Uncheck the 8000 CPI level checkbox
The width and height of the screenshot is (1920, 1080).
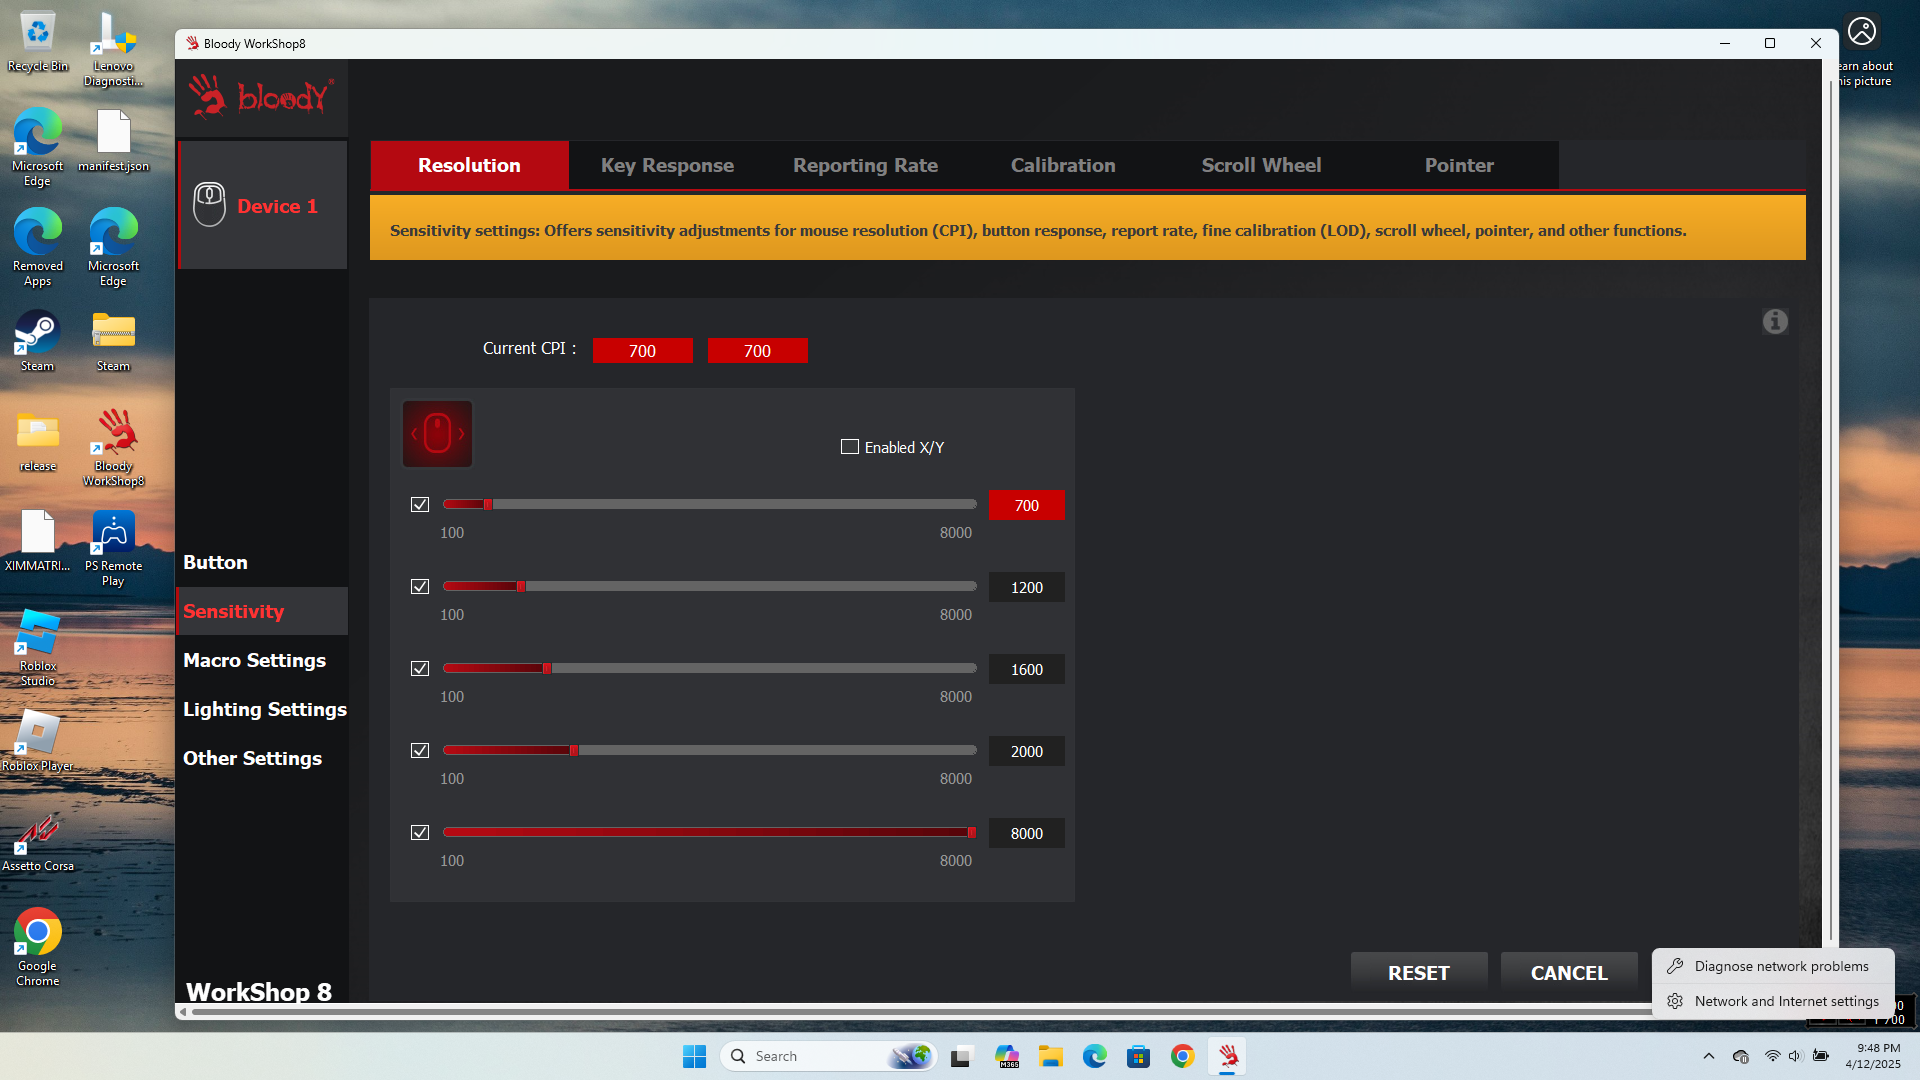(420, 833)
